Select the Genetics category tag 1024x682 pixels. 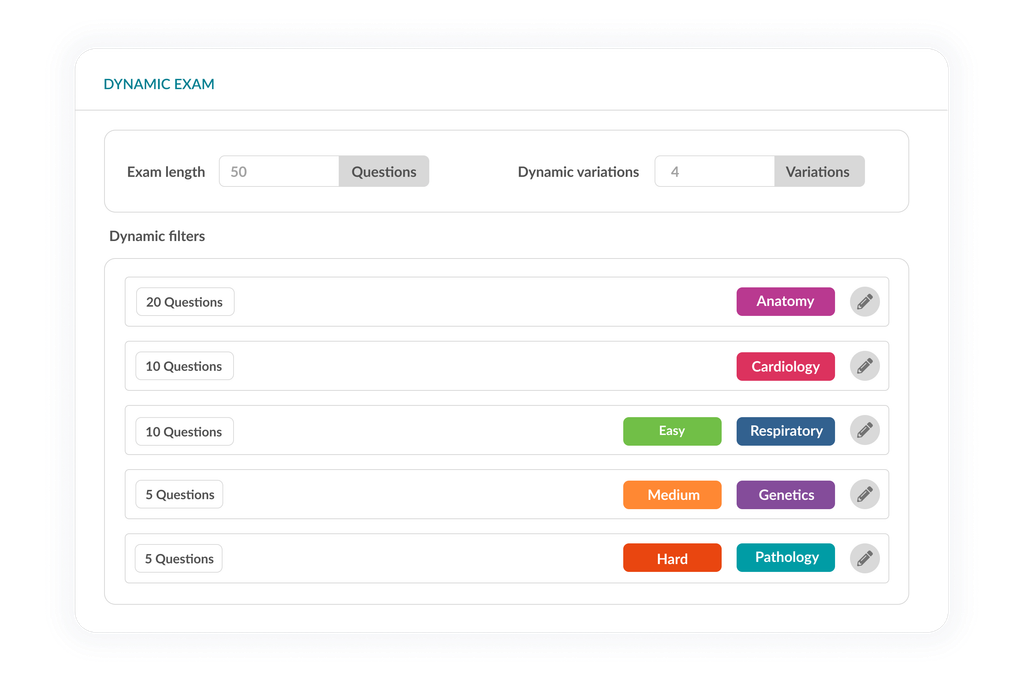click(x=785, y=494)
